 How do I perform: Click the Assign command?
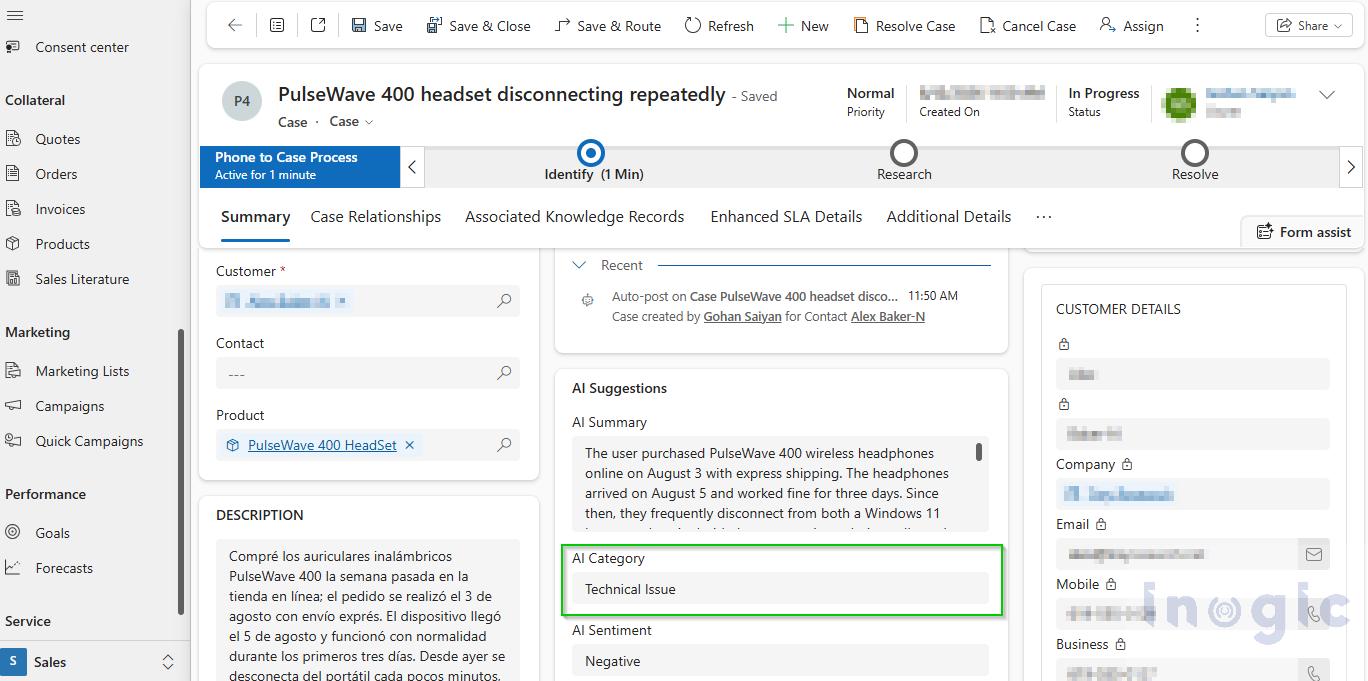(x=1131, y=26)
